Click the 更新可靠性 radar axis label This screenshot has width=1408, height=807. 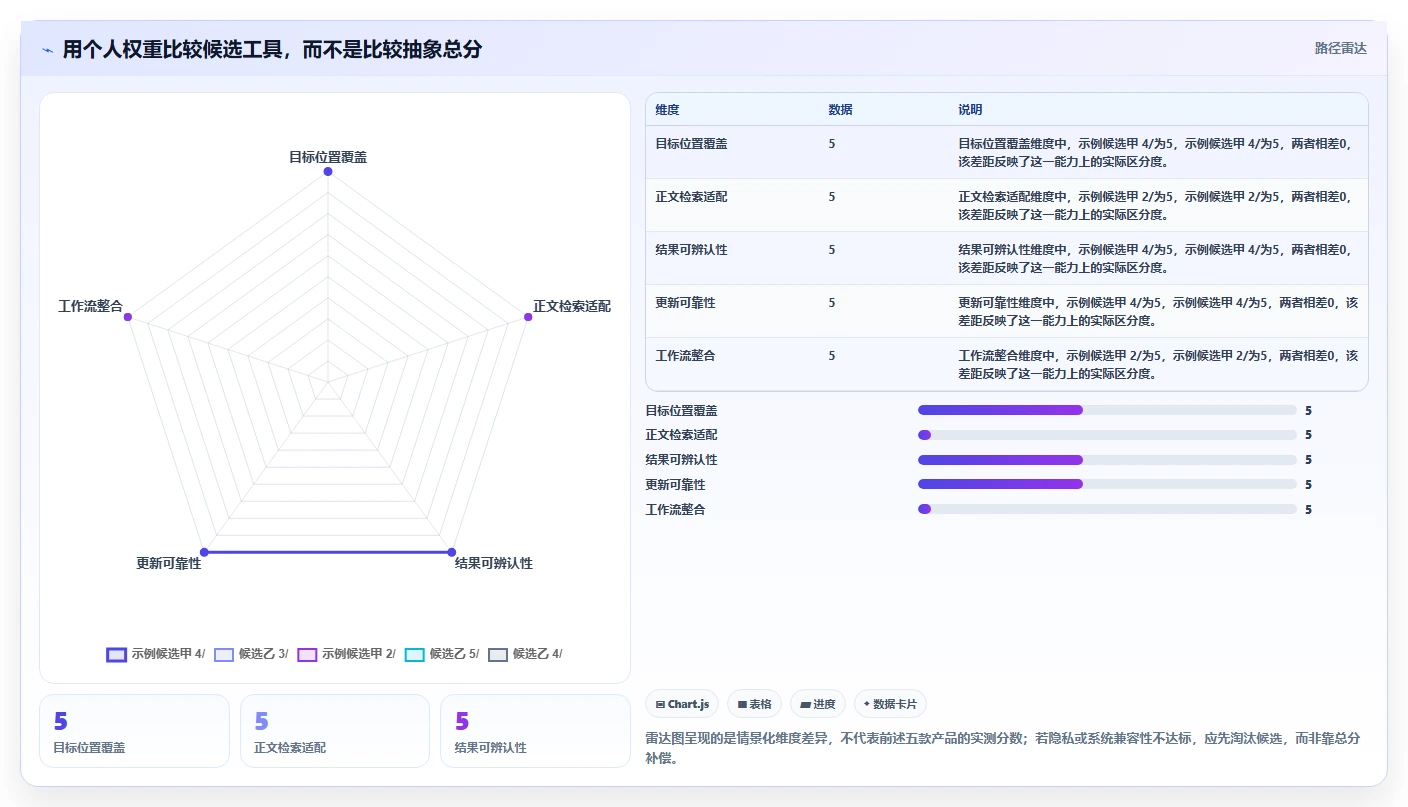pos(169,563)
